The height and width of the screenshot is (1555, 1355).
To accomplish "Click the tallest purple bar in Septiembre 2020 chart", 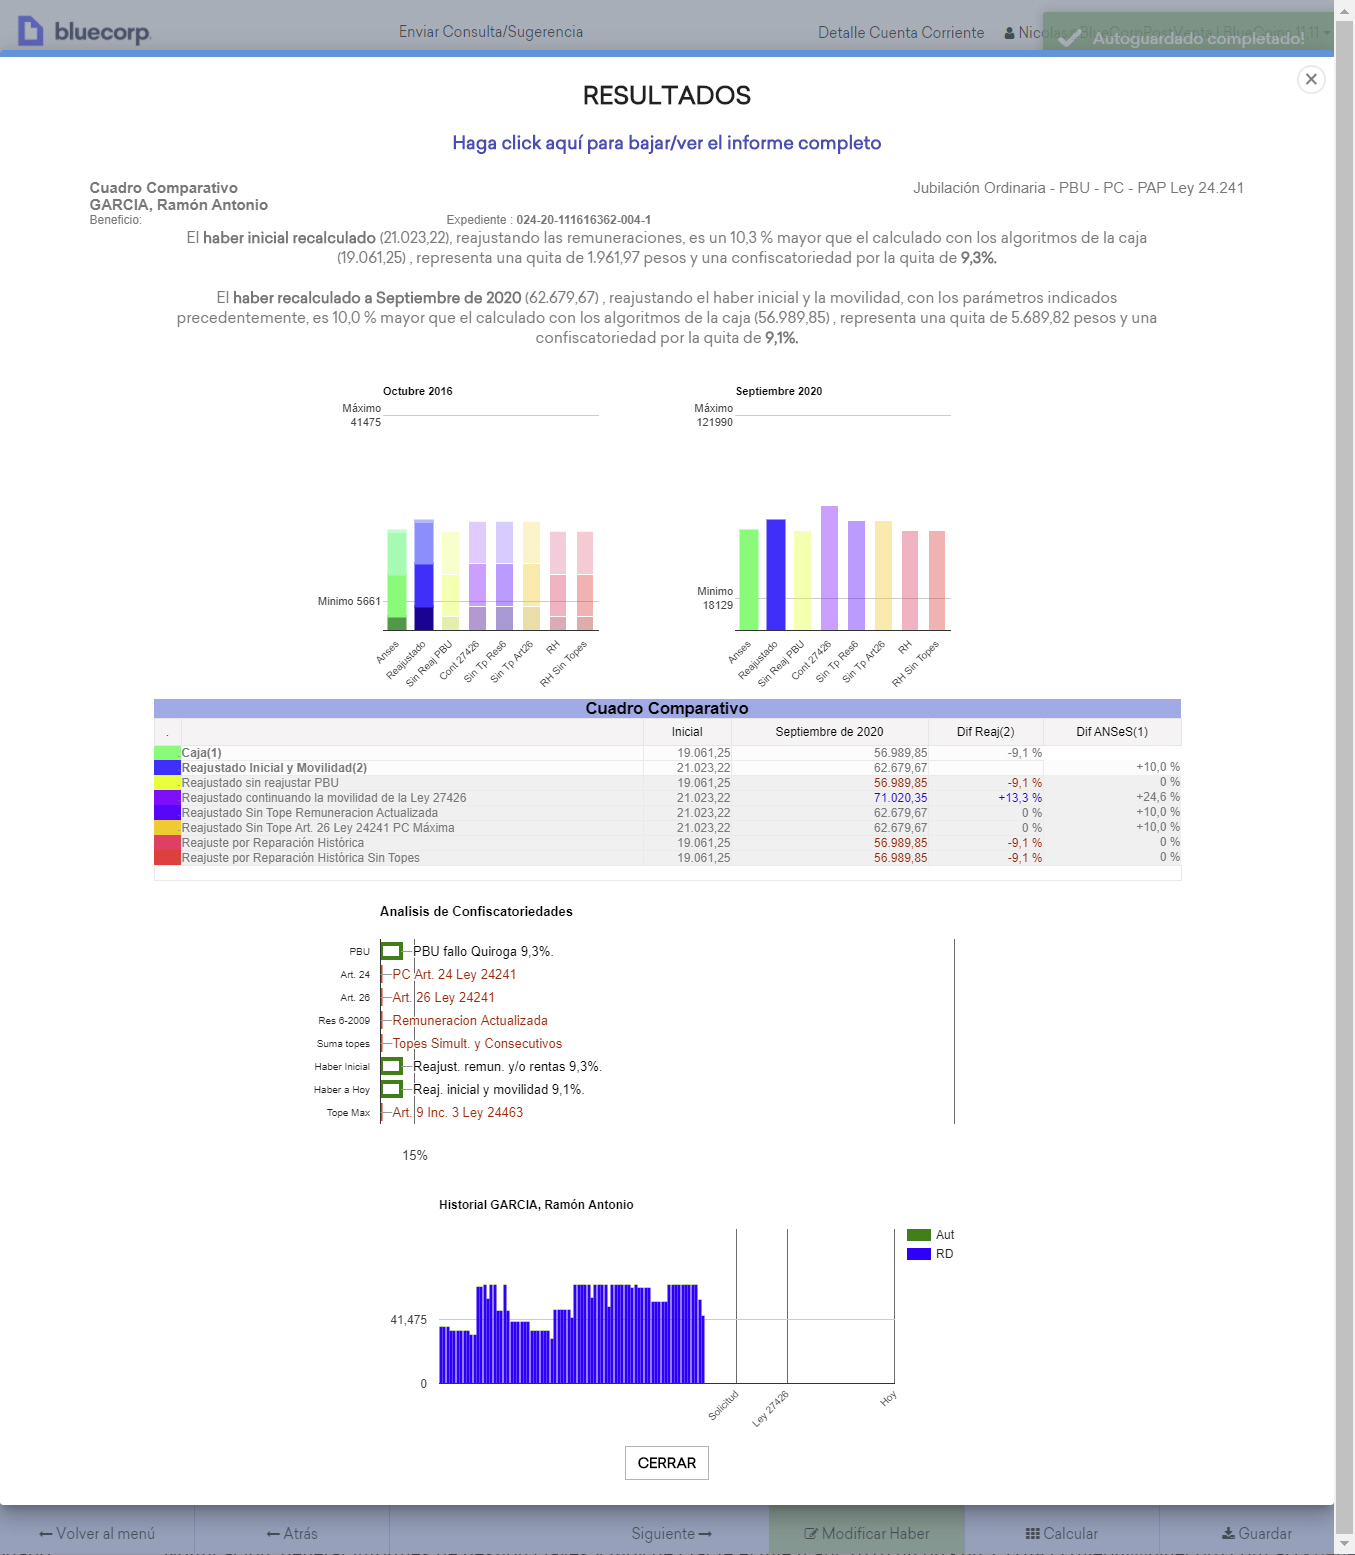I will tap(829, 568).
